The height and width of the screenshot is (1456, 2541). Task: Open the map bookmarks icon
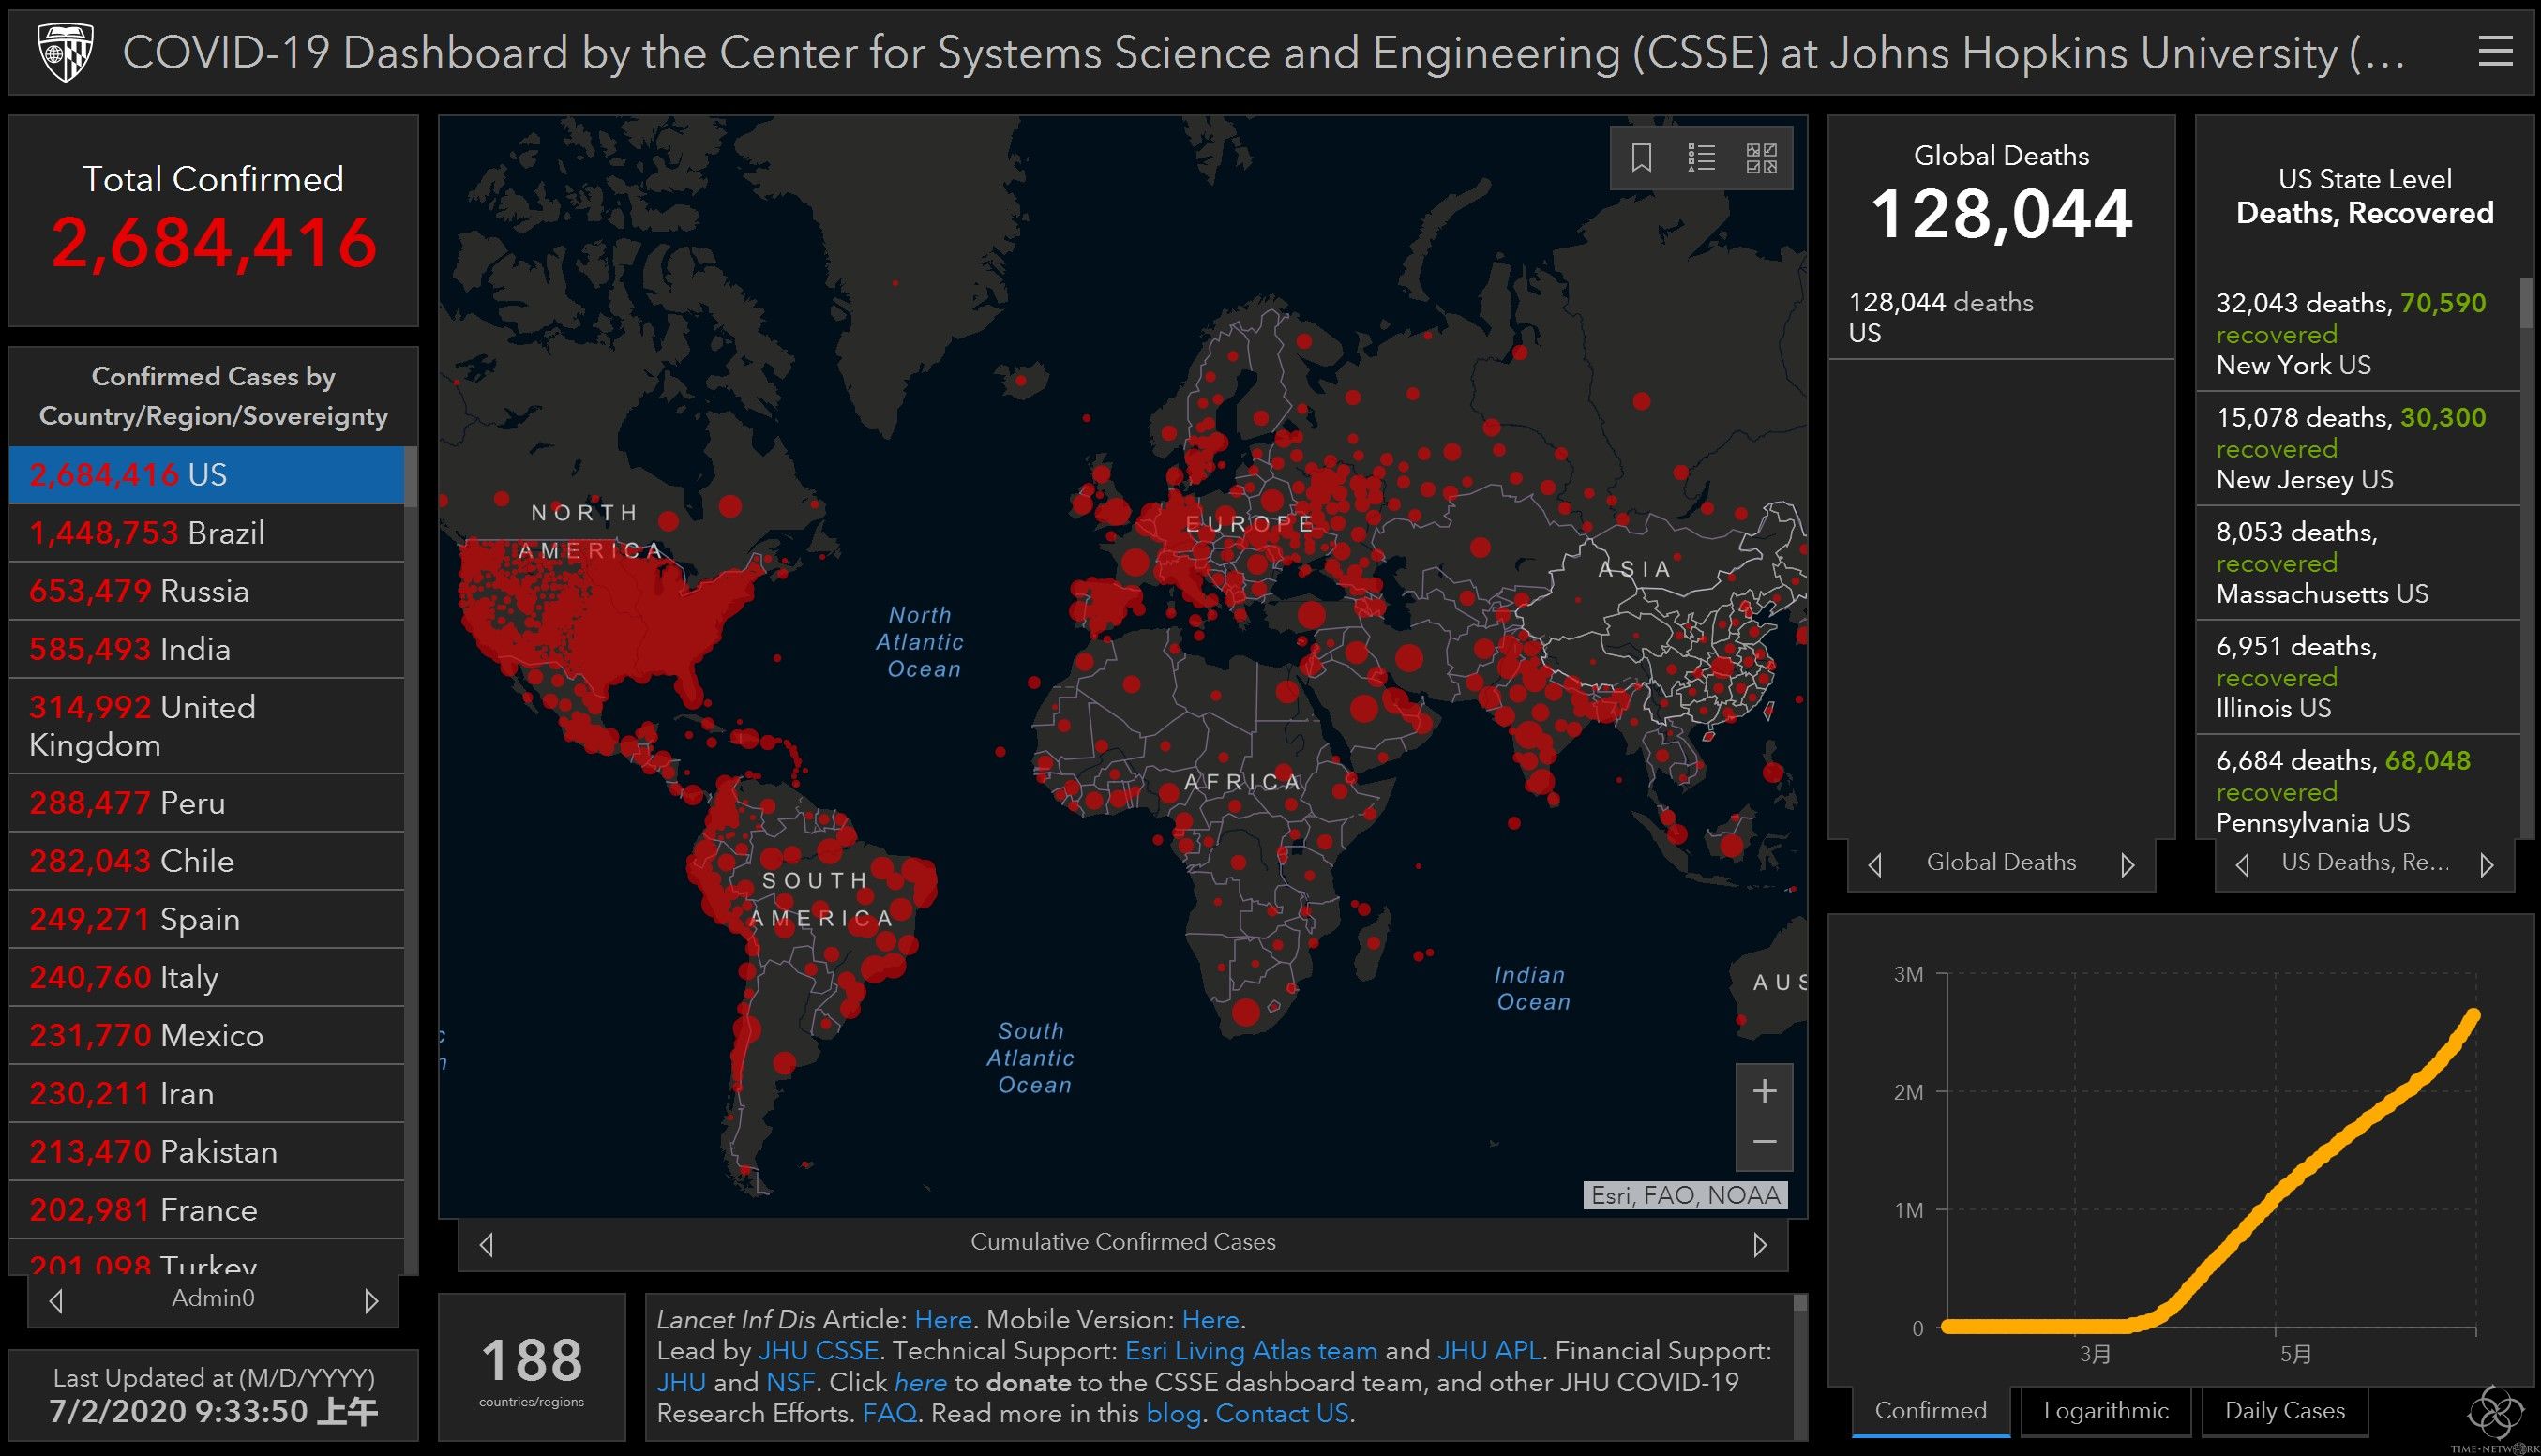[1641, 158]
